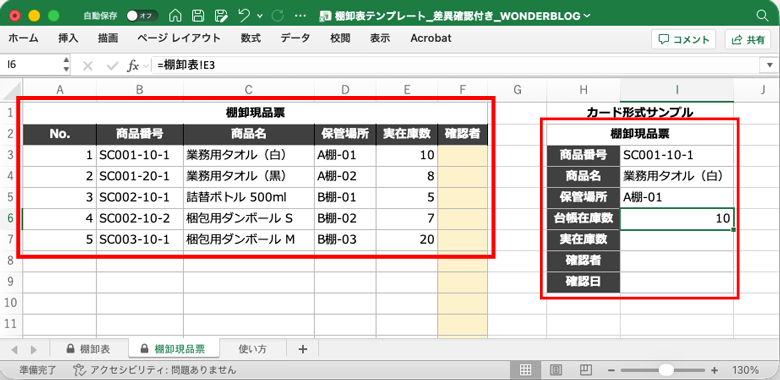Select column G header

tap(517, 90)
